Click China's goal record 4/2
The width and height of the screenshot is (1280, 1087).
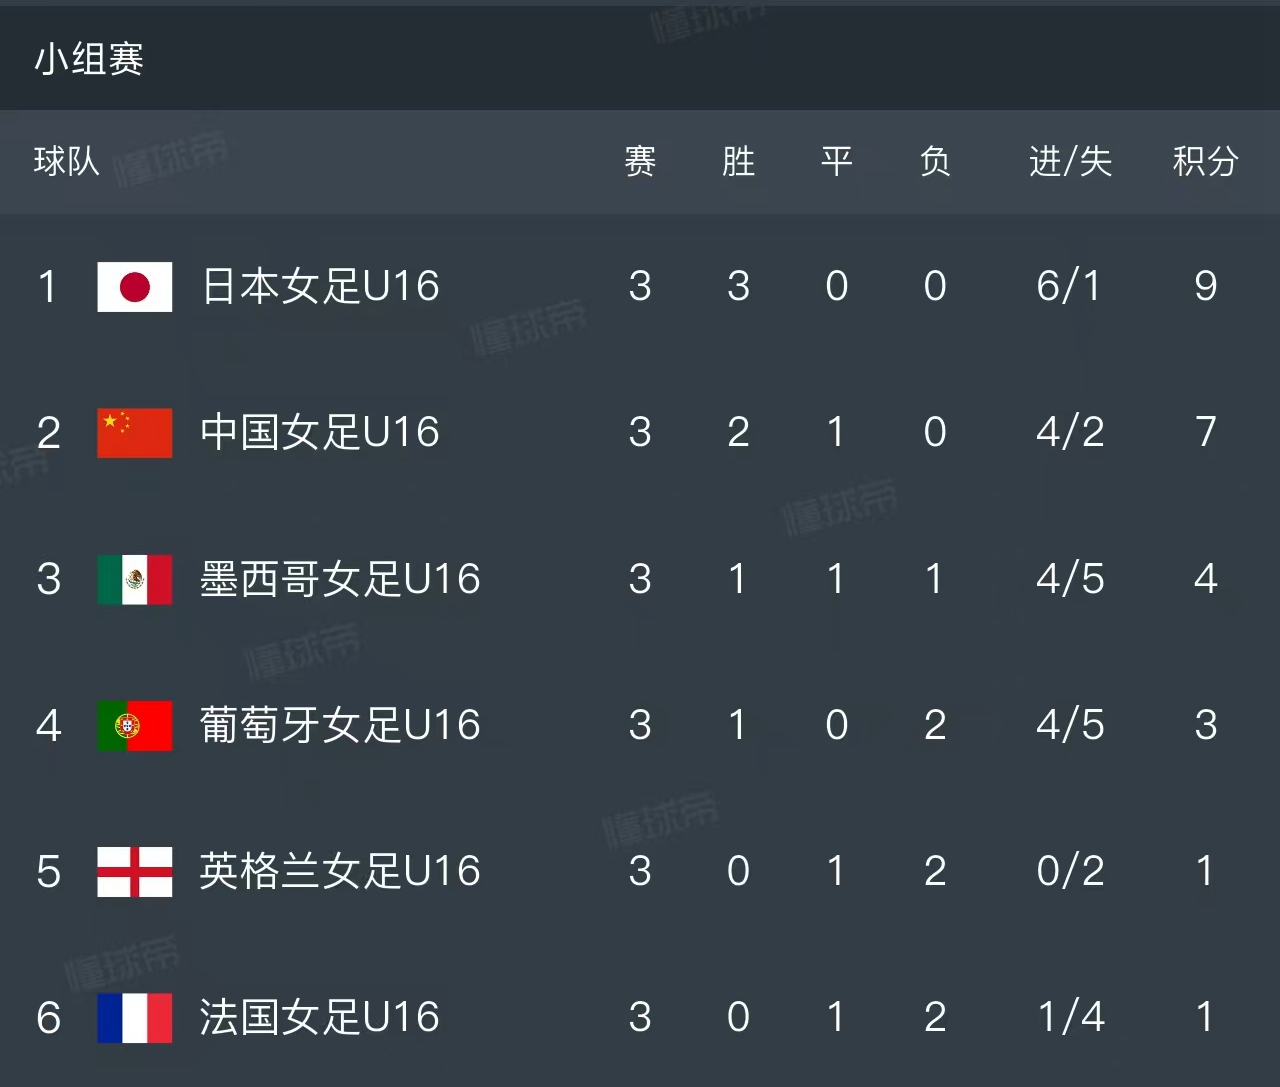(1069, 433)
